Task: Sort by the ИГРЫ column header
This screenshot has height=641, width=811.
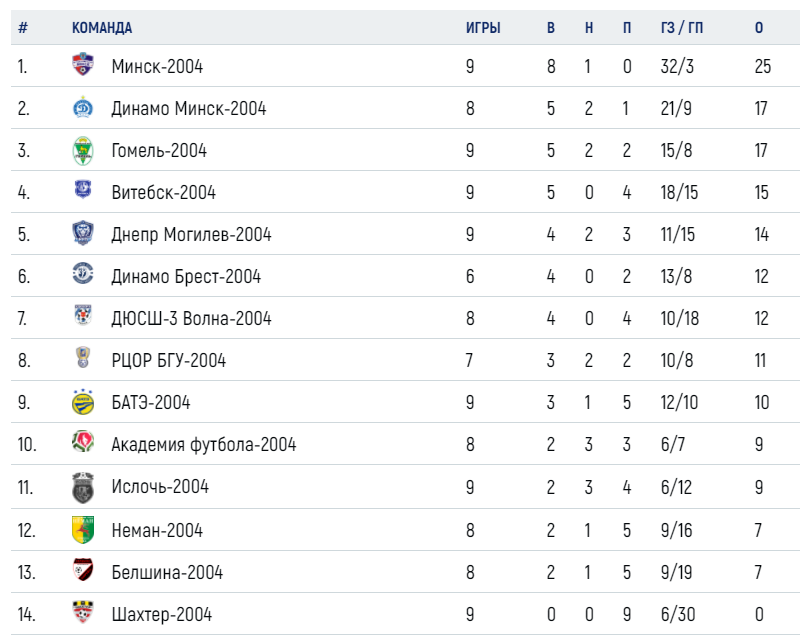Action: pos(483,27)
